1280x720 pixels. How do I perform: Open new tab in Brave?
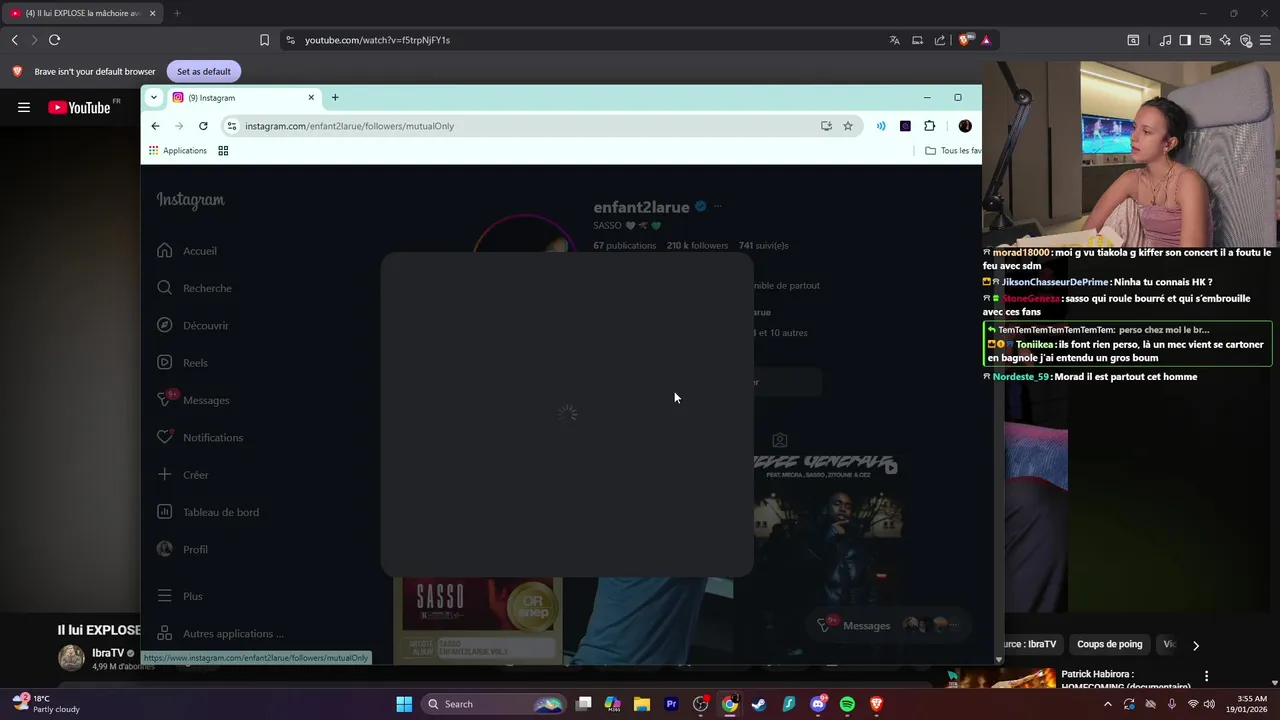pos(177,13)
